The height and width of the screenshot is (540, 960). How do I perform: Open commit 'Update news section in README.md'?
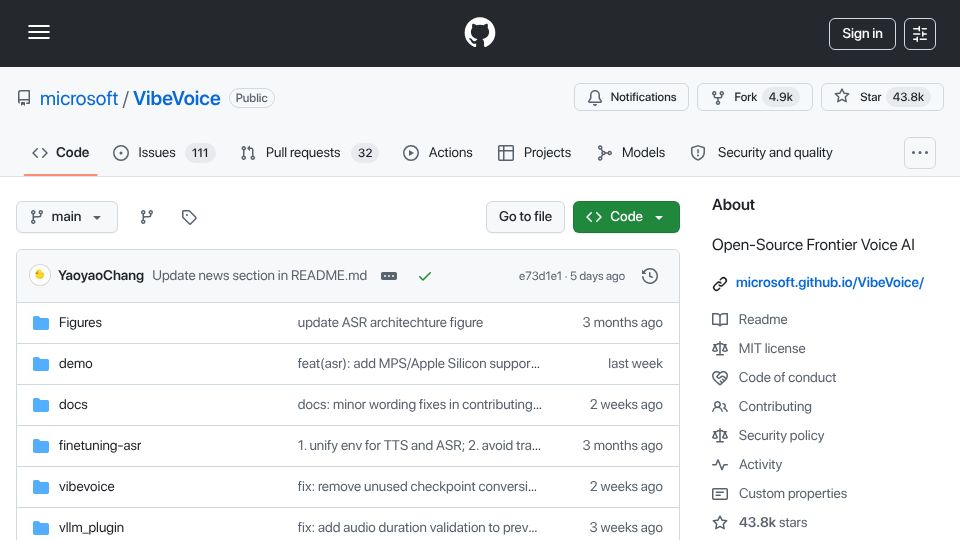tap(260, 276)
